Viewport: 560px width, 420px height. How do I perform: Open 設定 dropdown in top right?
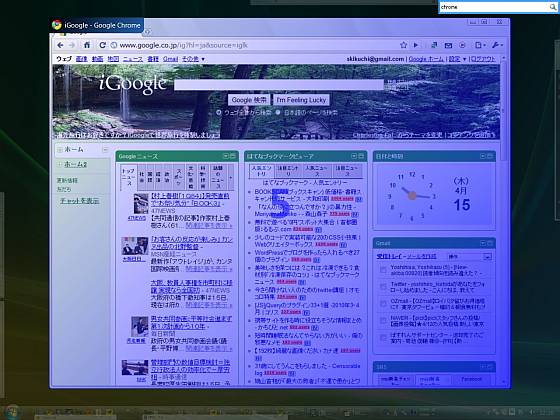458,59
